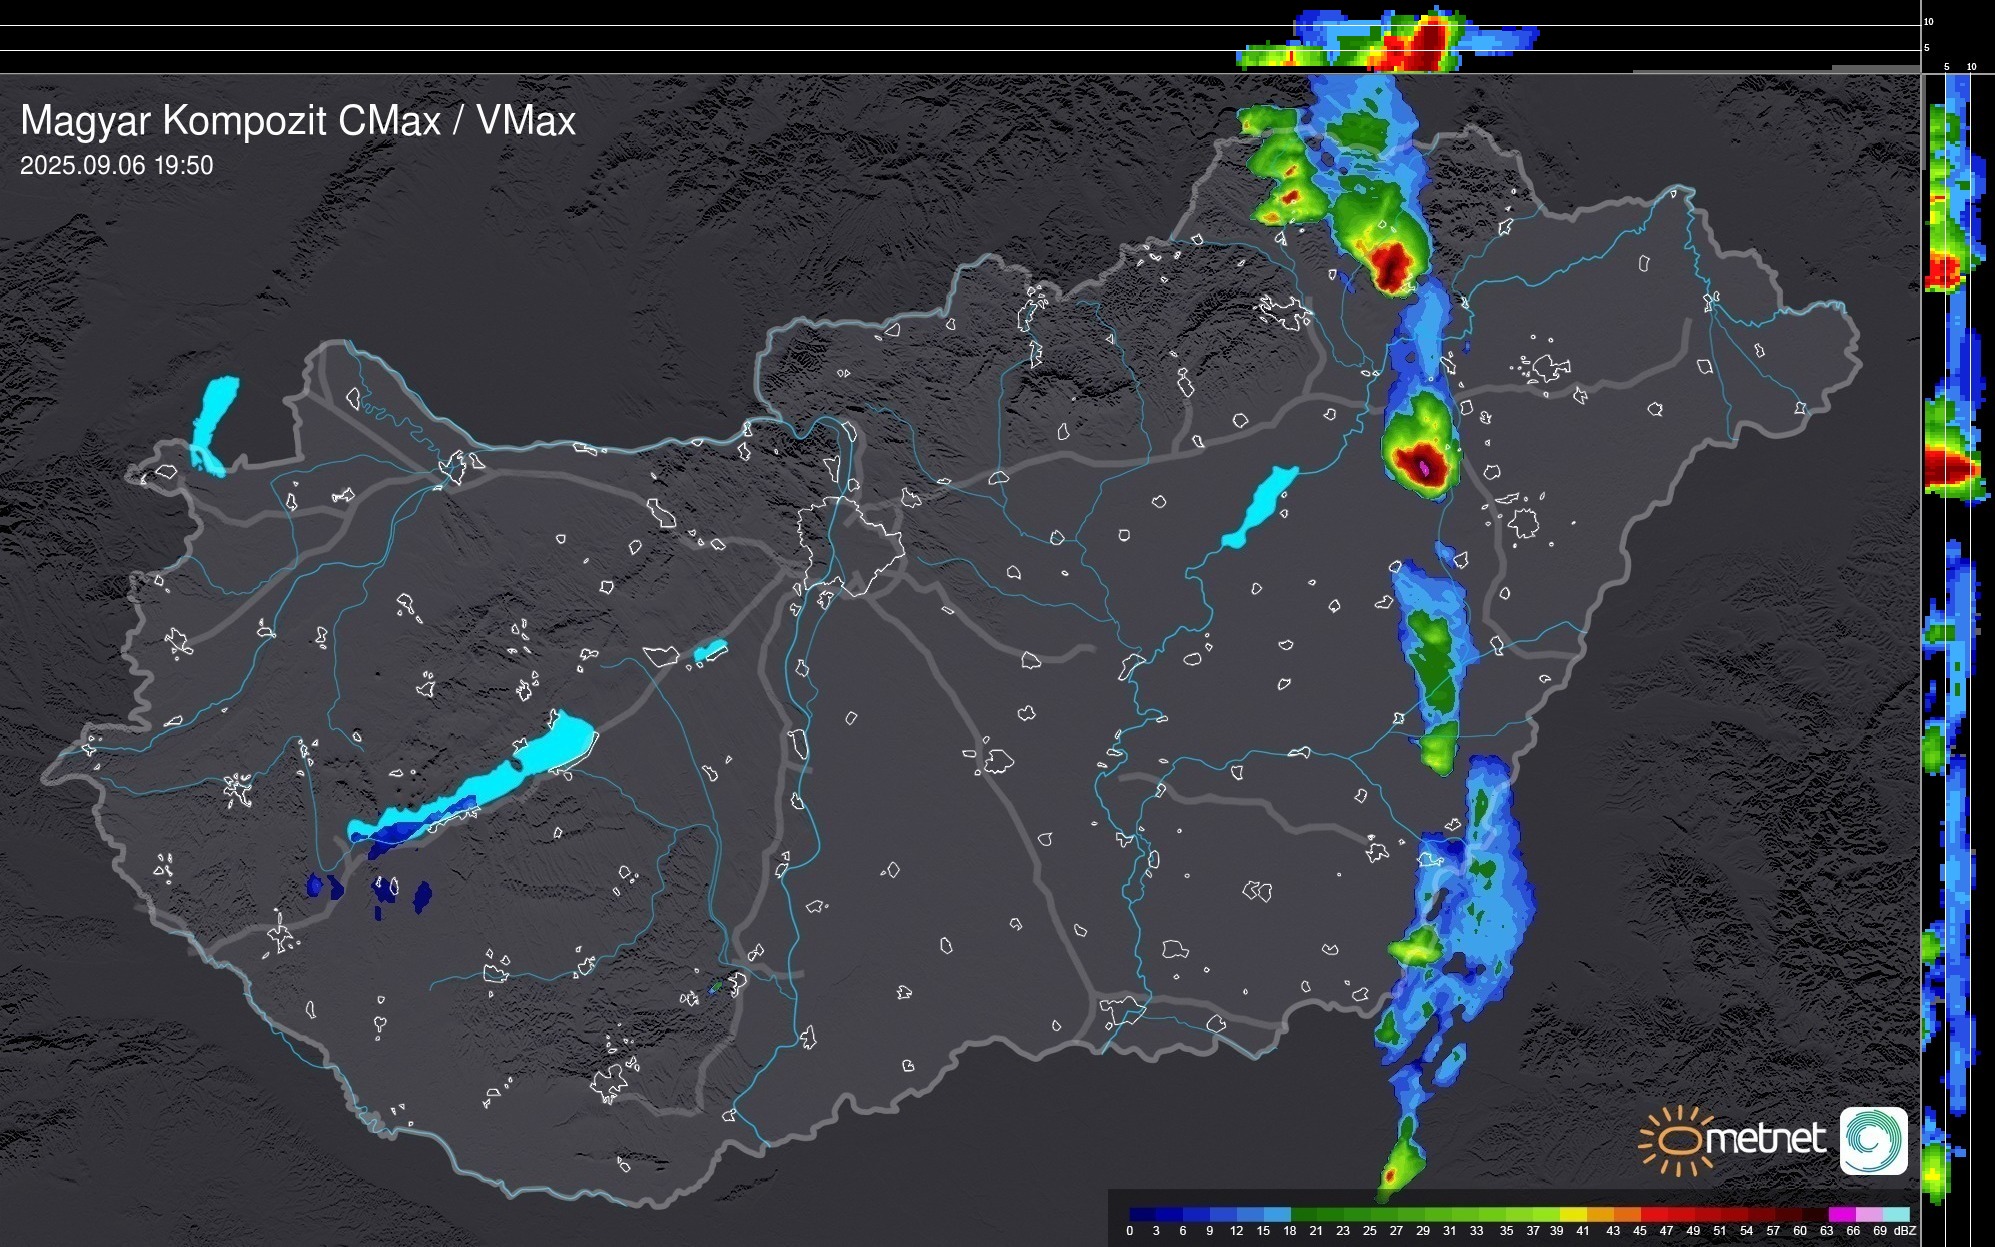1995x1247 pixels.
Task: Select the magenta 63 dBZ legend swatch
Action: 1840,1215
